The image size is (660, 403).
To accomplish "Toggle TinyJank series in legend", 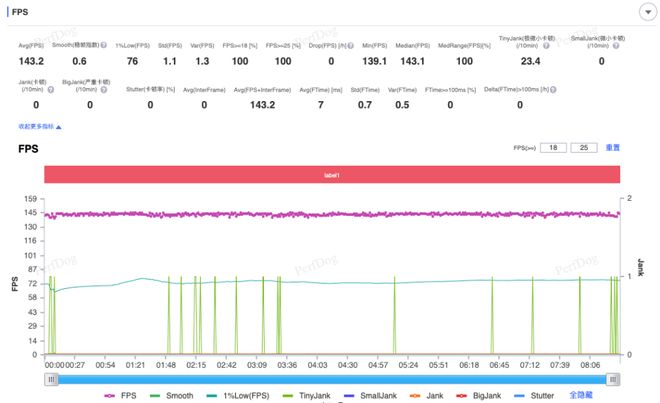I will [x=312, y=395].
